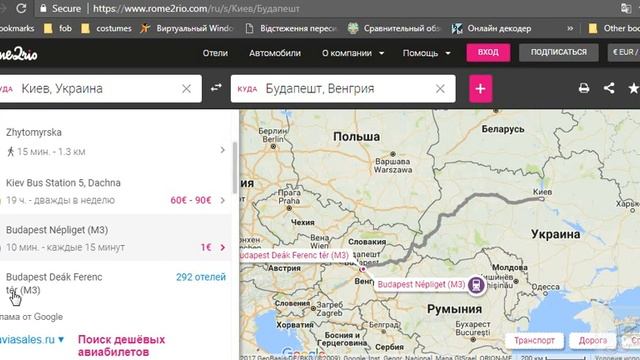Open the Отели menu item
This screenshot has width=640, height=360.
coord(215,53)
